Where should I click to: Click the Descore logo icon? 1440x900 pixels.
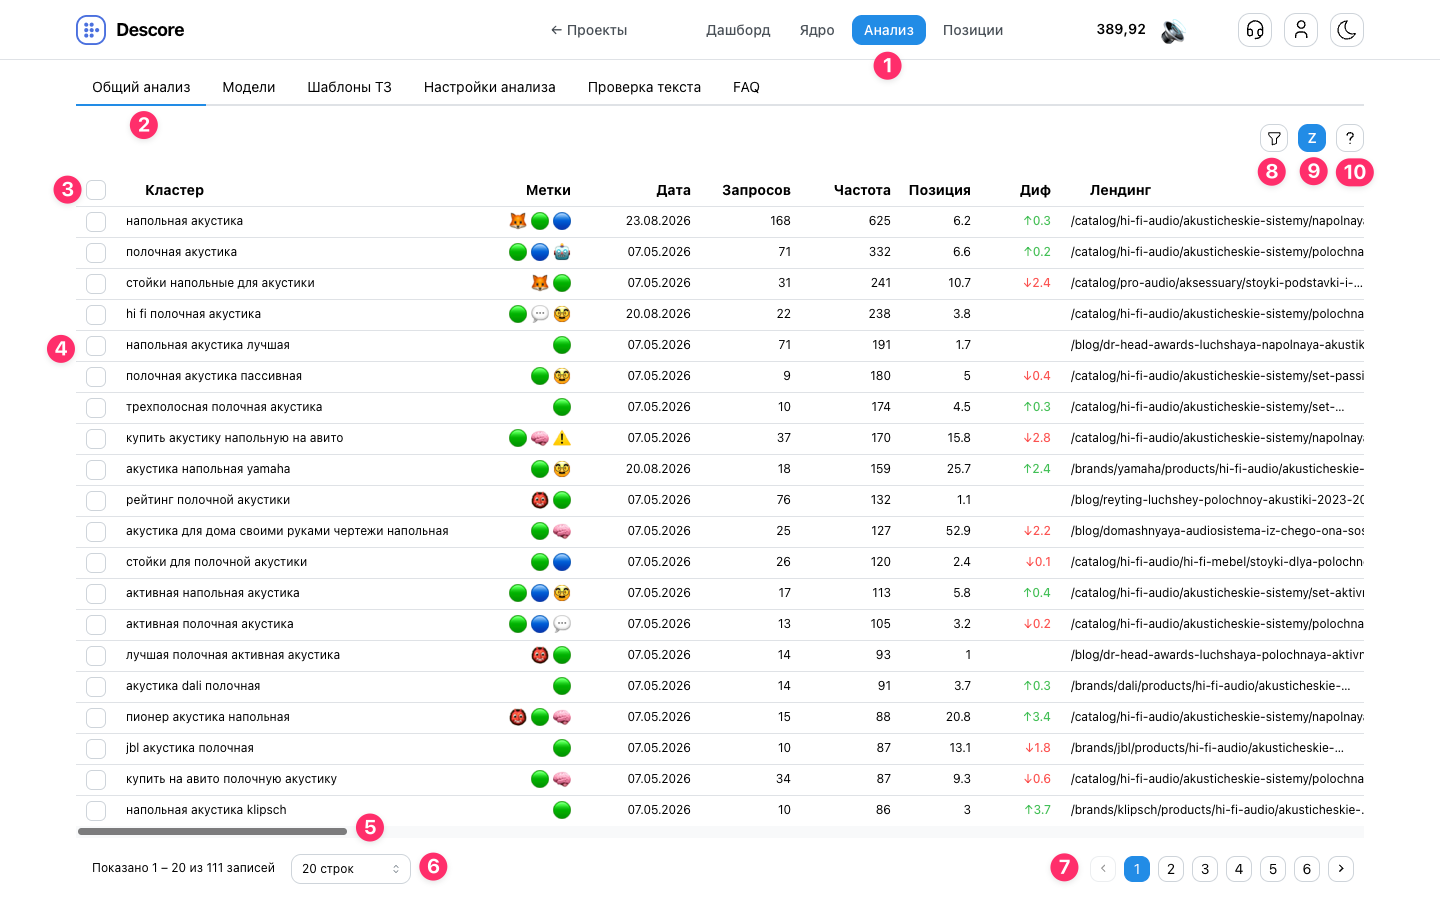click(91, 30)
